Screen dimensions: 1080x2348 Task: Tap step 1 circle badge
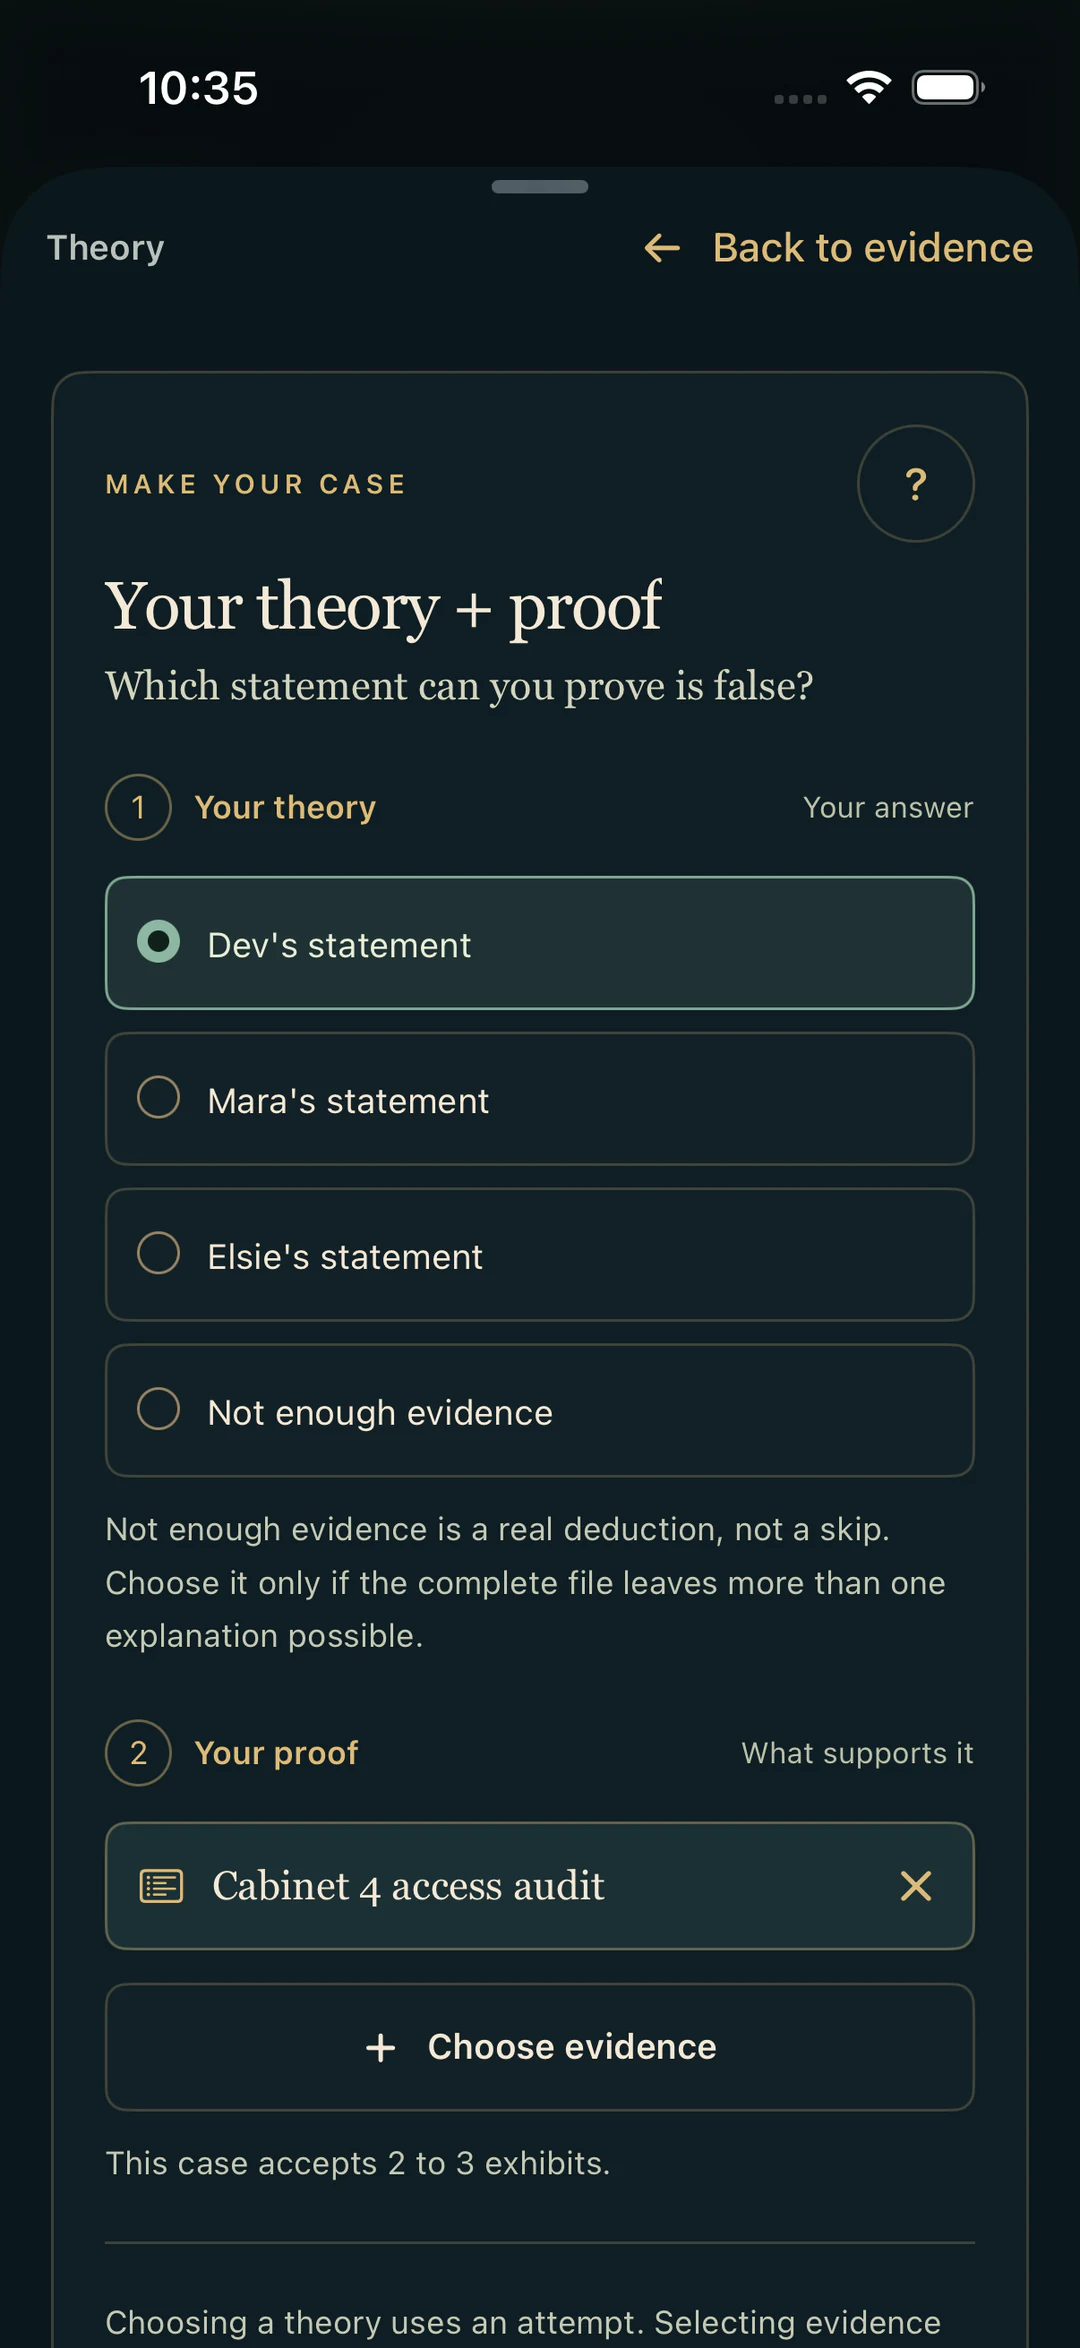[138, 807]
